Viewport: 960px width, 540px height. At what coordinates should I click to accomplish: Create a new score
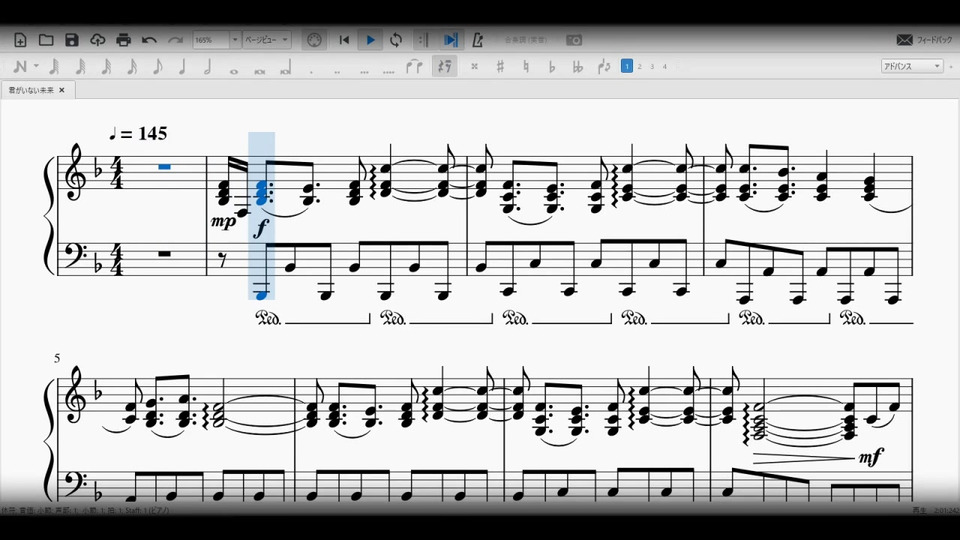click(x=20, y=40)
